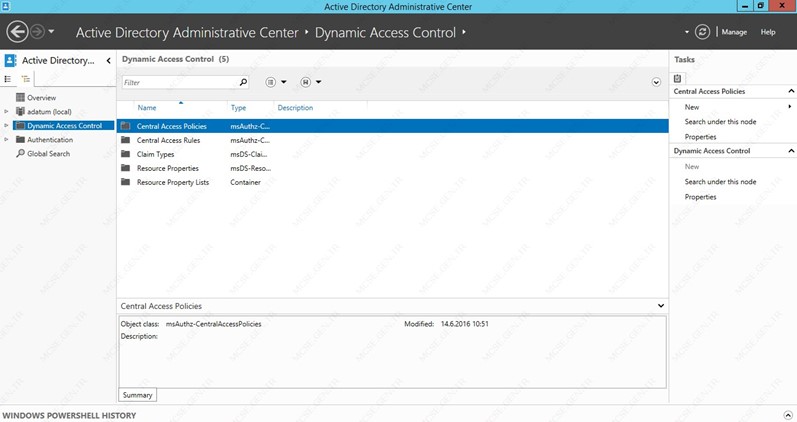Click Search under this node for Central Access Policies
The width and height of the screenshot is (797, 422).
(x=720, y=122)
